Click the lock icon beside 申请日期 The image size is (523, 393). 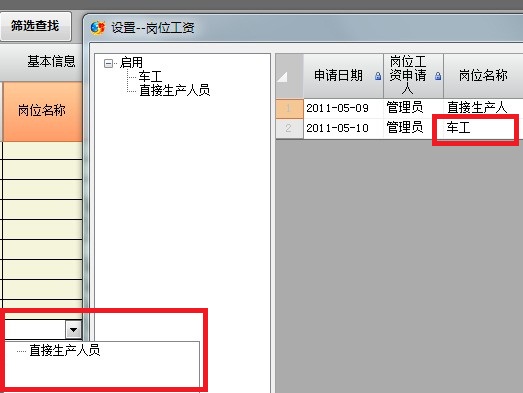tap(378, 76)
